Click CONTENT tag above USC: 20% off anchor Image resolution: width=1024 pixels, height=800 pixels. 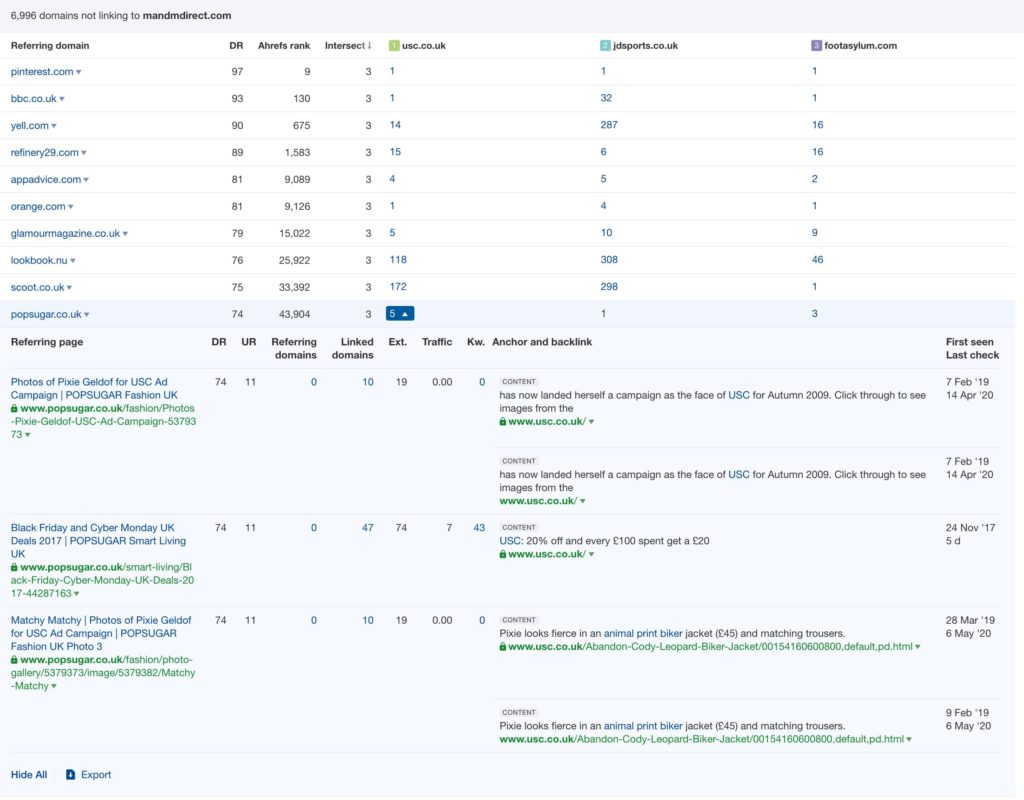(519, 528)
